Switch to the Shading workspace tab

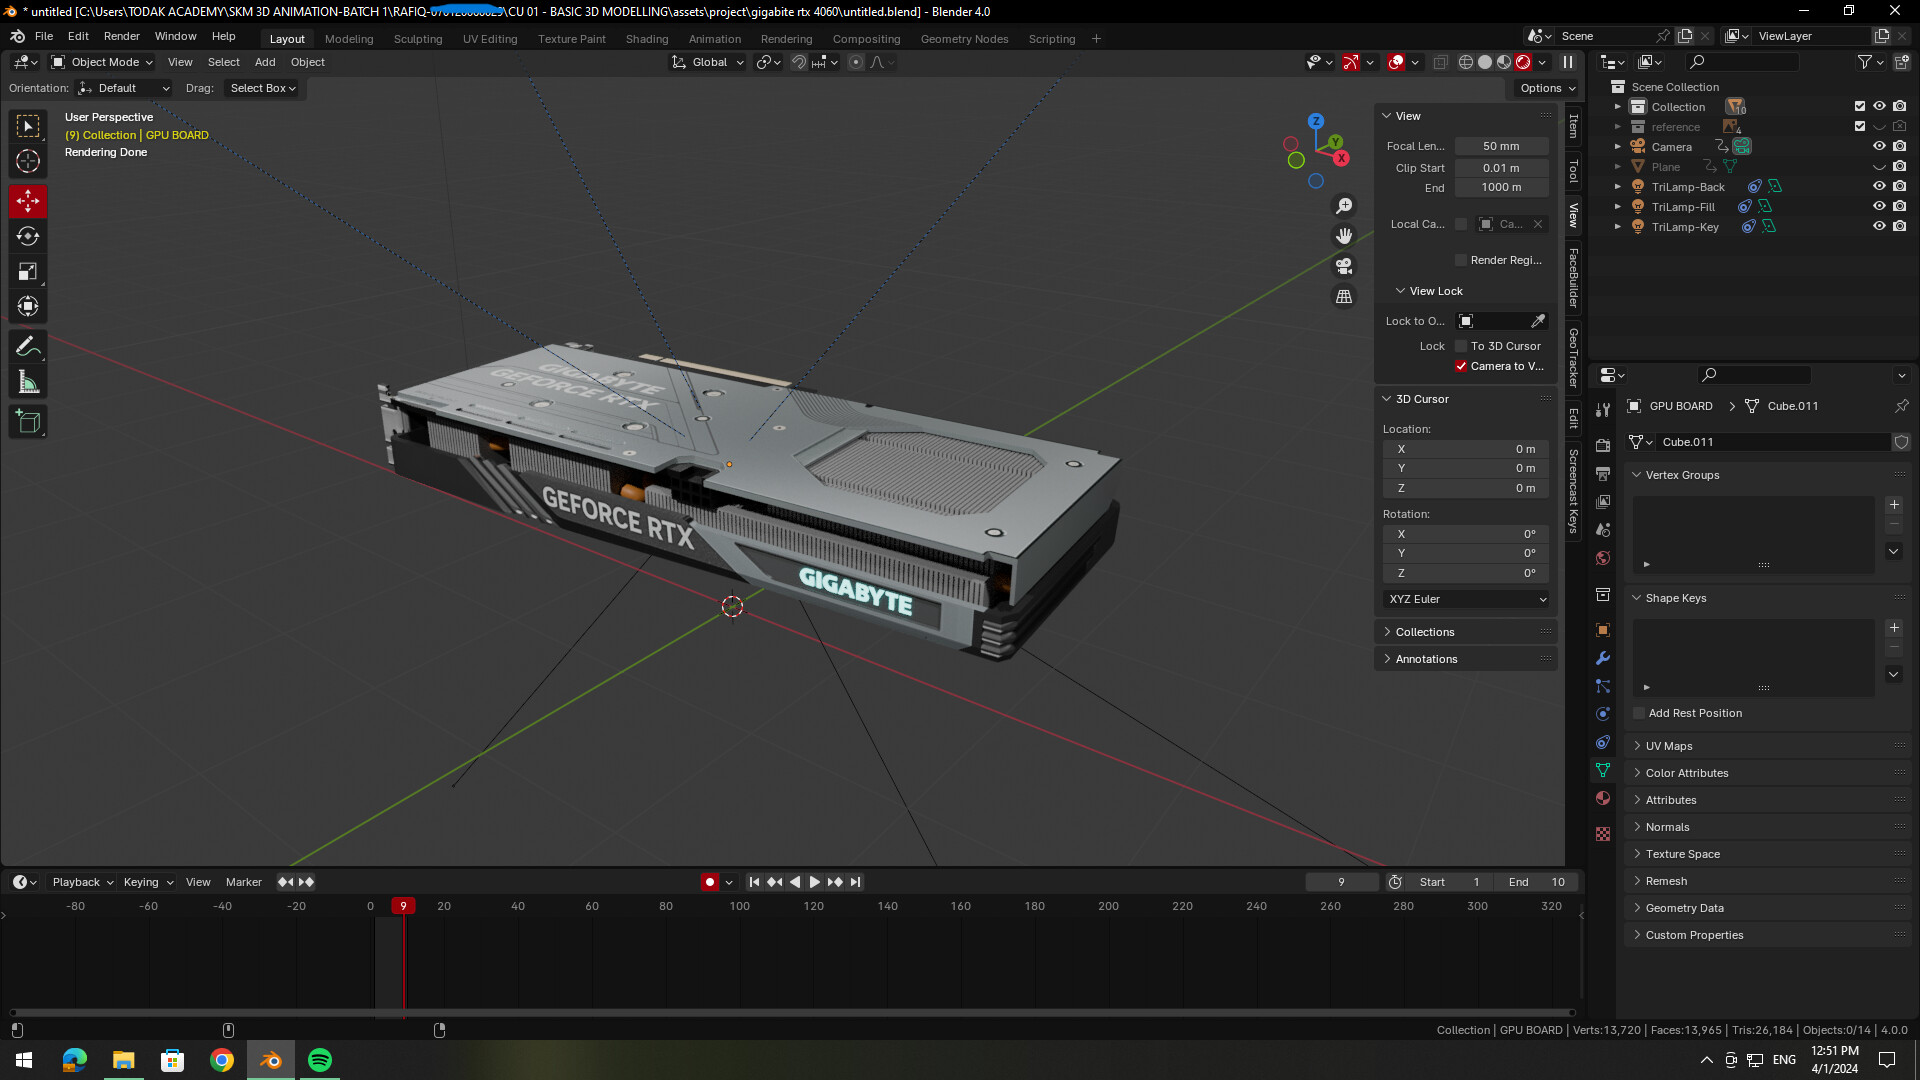point(646,38)
